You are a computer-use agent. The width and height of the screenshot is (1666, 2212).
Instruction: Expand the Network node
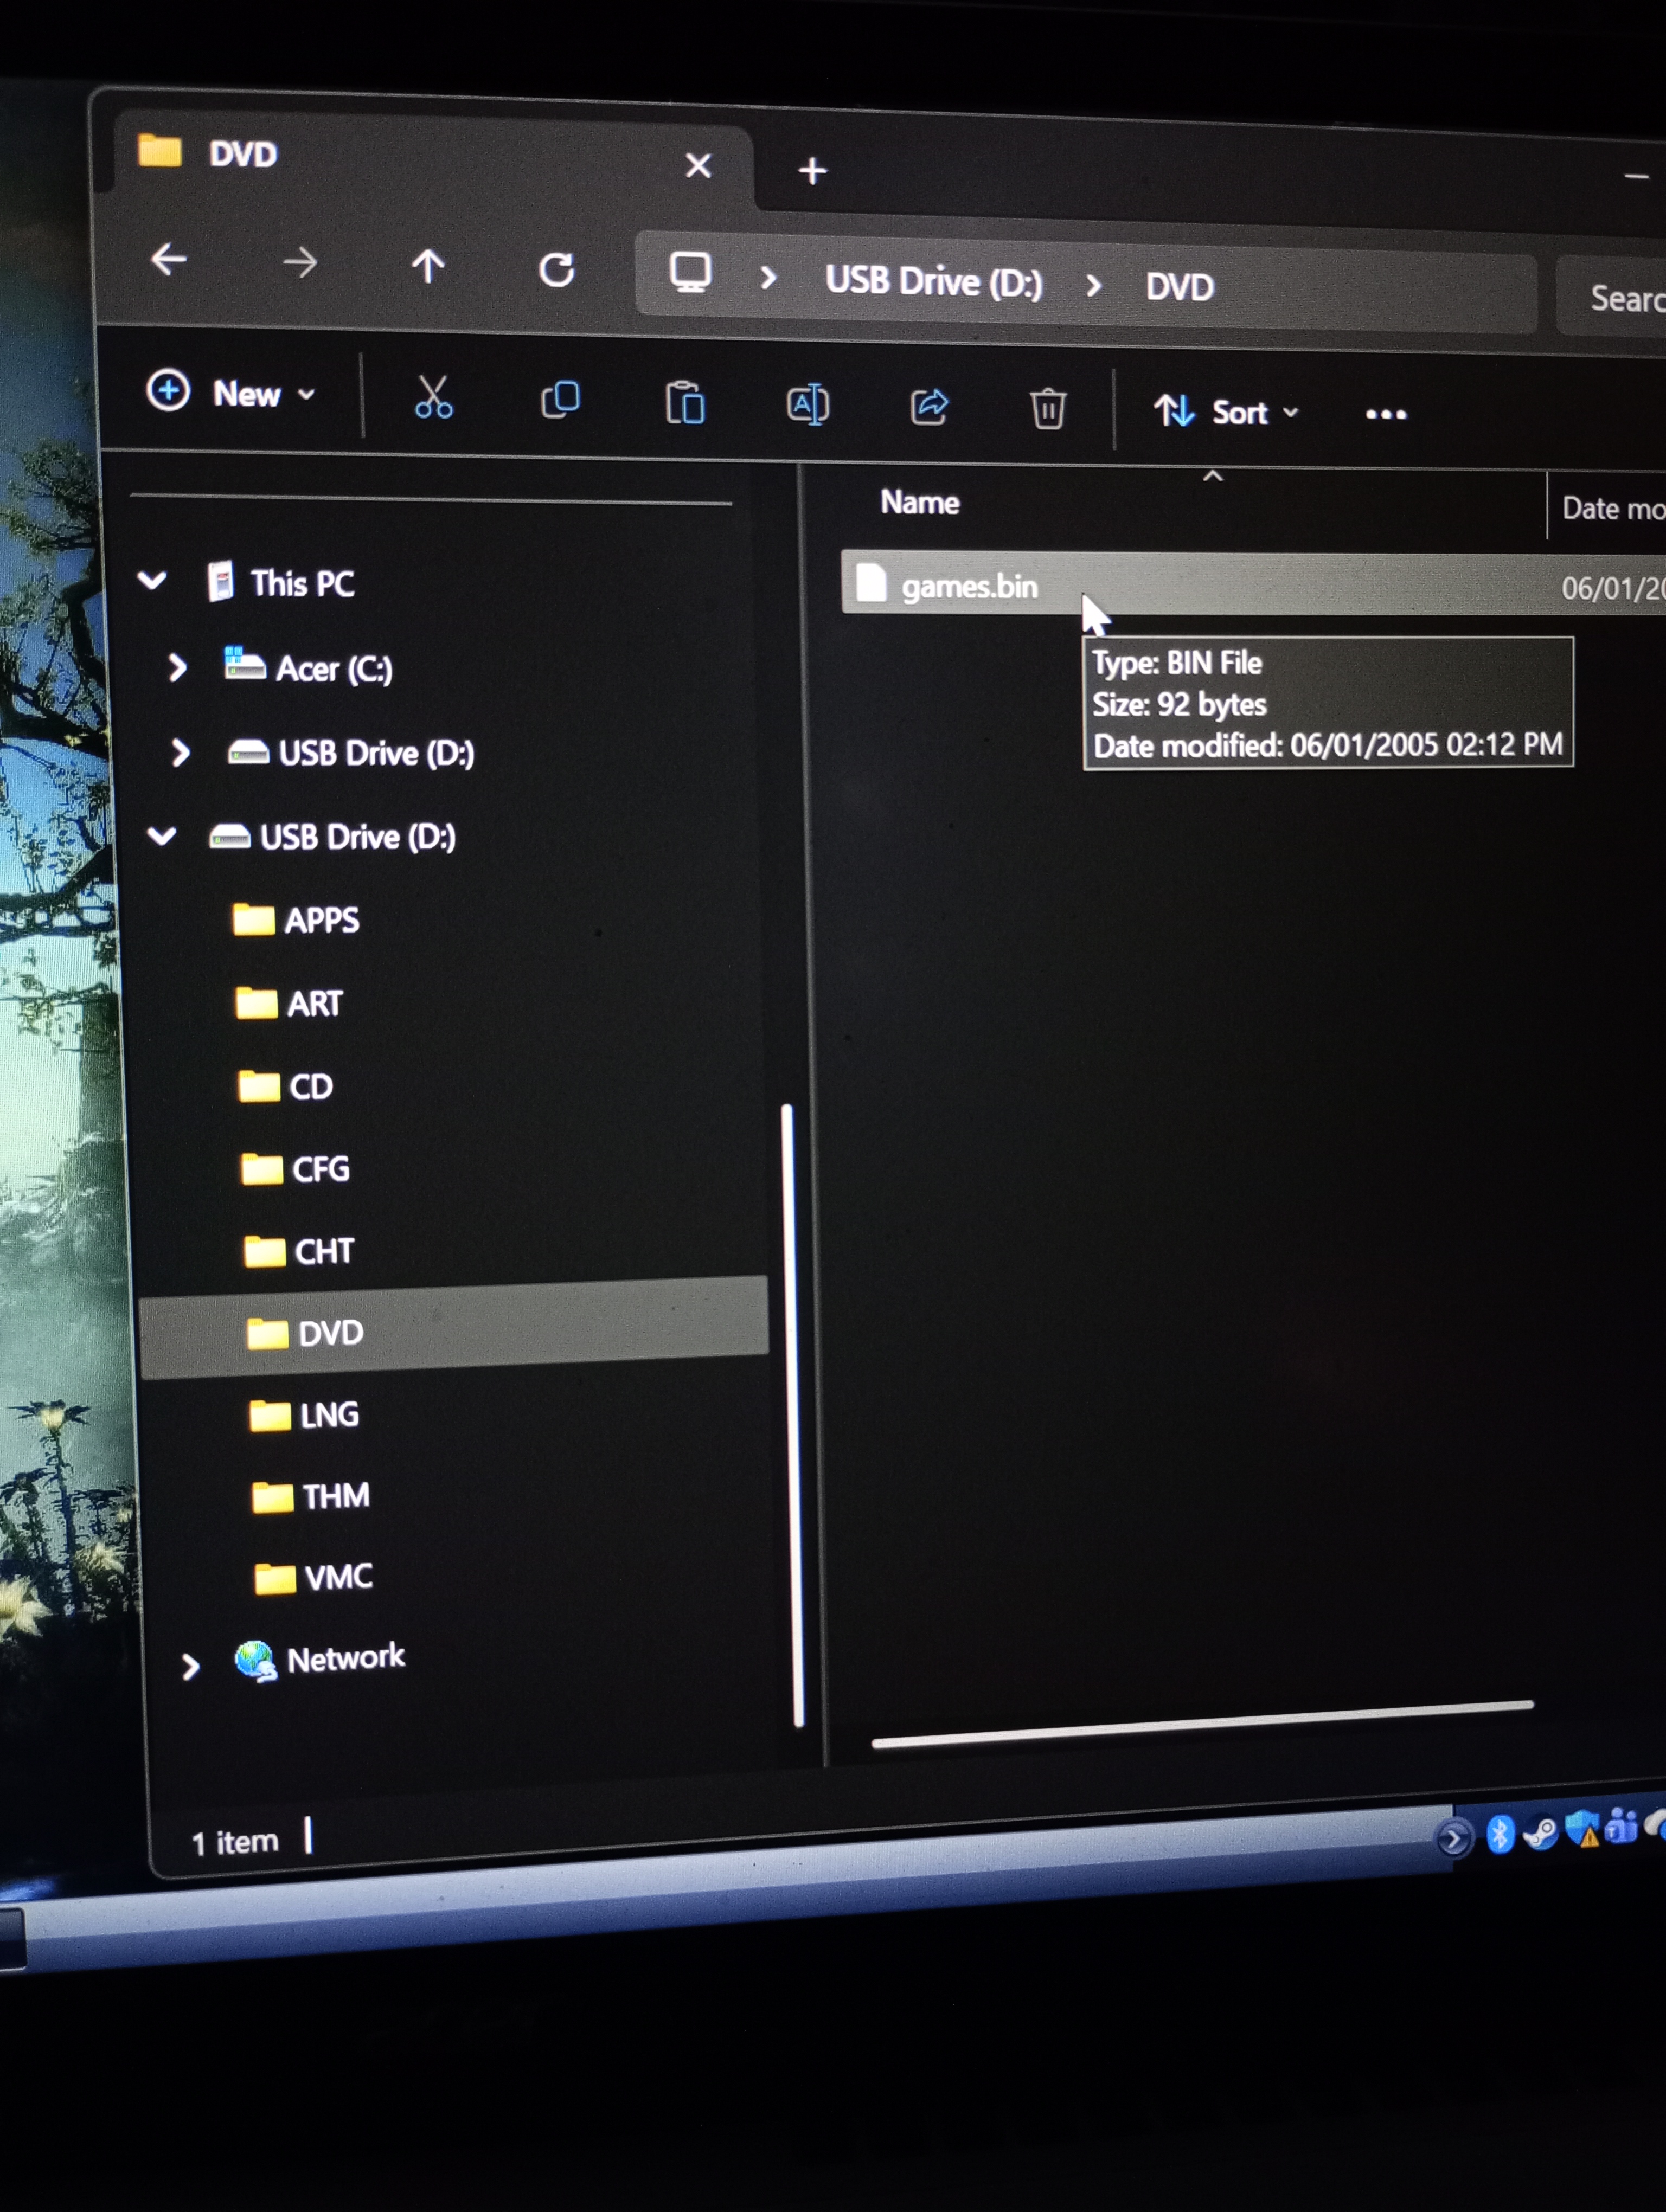(x=190, y=1665)
